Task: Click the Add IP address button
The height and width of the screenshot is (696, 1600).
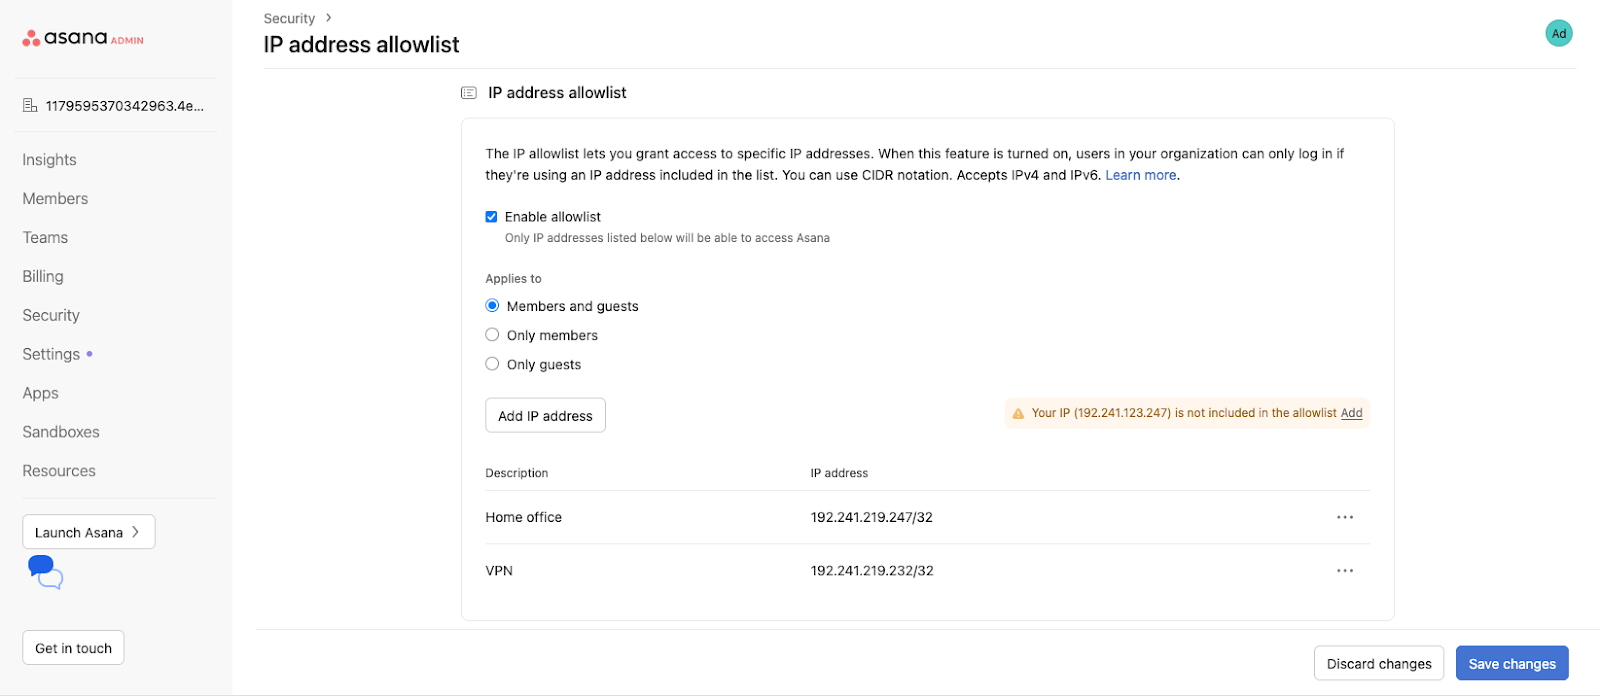Action: 544,414
